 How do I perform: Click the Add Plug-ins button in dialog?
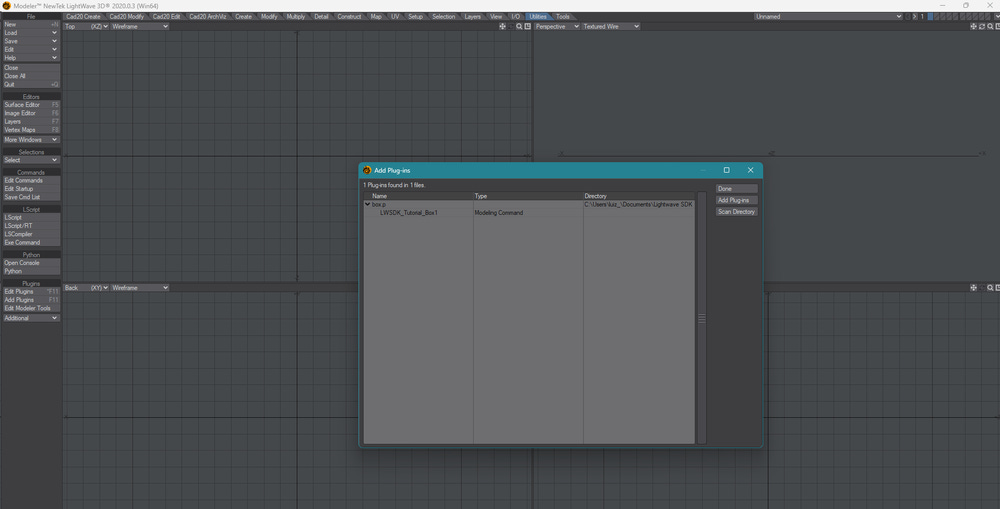[x=737, y=200]
